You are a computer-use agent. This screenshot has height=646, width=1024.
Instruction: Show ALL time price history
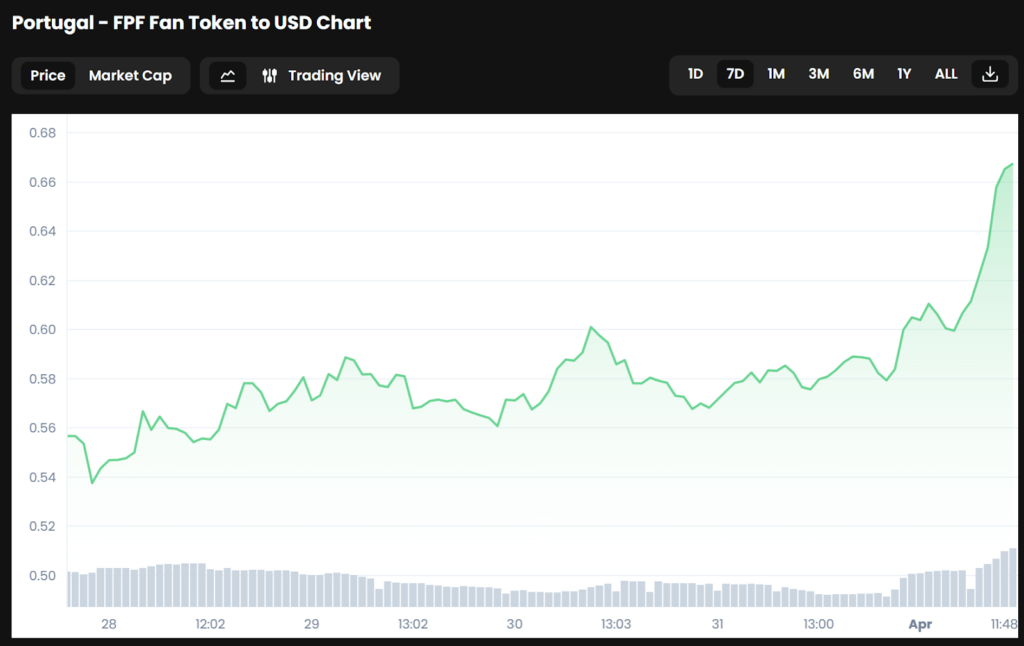(x=945, y=75)
